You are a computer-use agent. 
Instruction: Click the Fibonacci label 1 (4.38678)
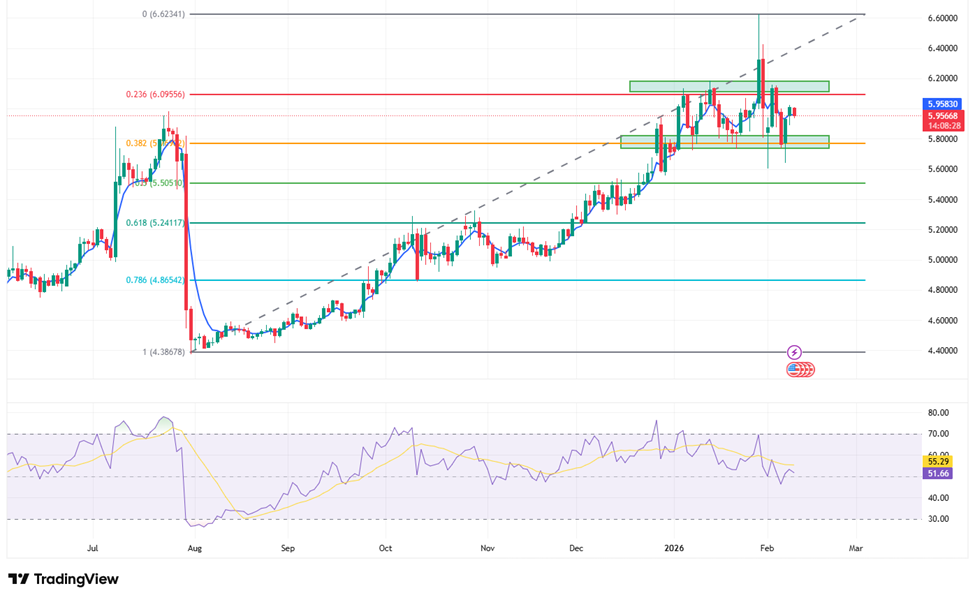164,352
